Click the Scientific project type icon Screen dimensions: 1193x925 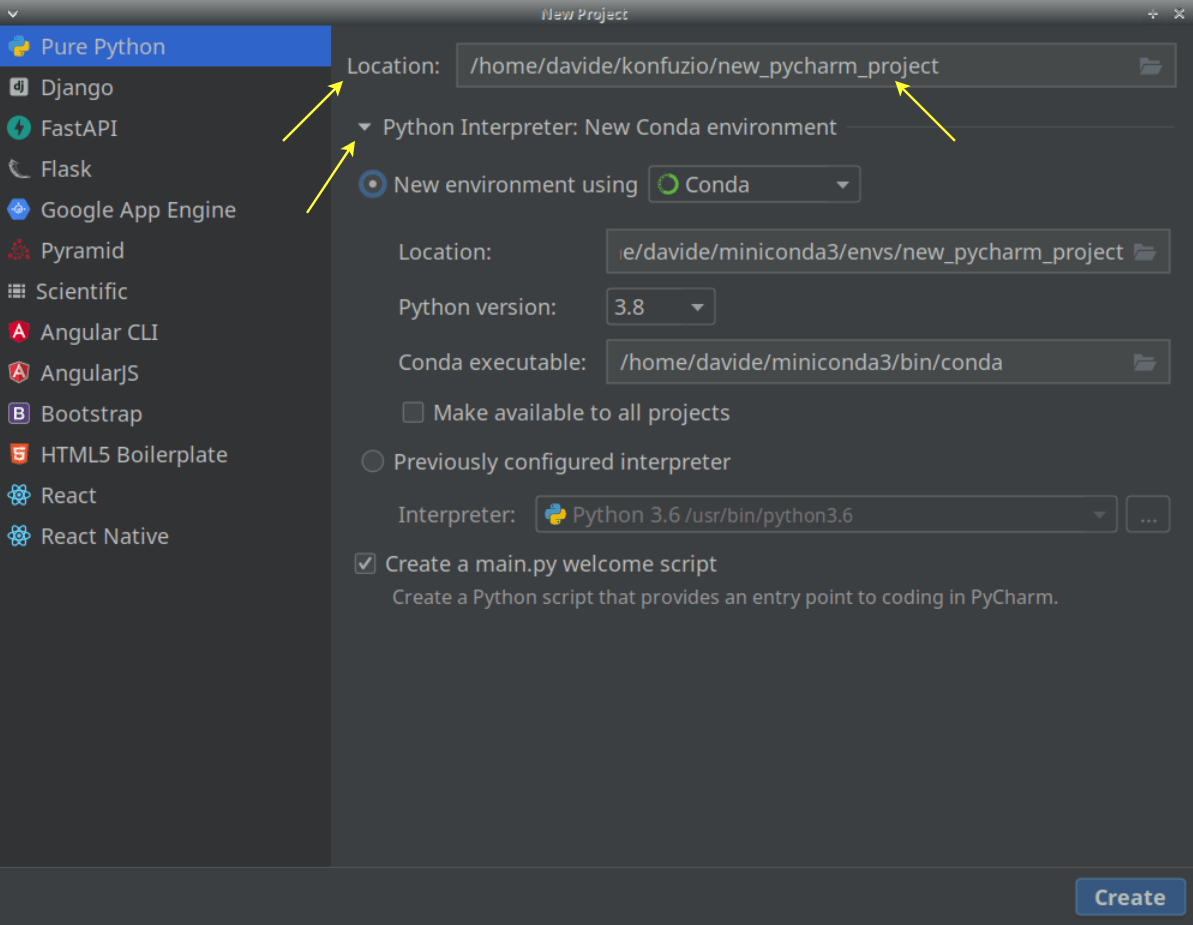(19, 291)
